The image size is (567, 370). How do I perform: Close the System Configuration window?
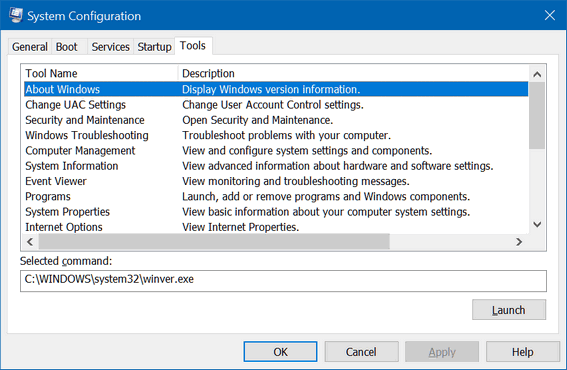[x=550, y=15]
